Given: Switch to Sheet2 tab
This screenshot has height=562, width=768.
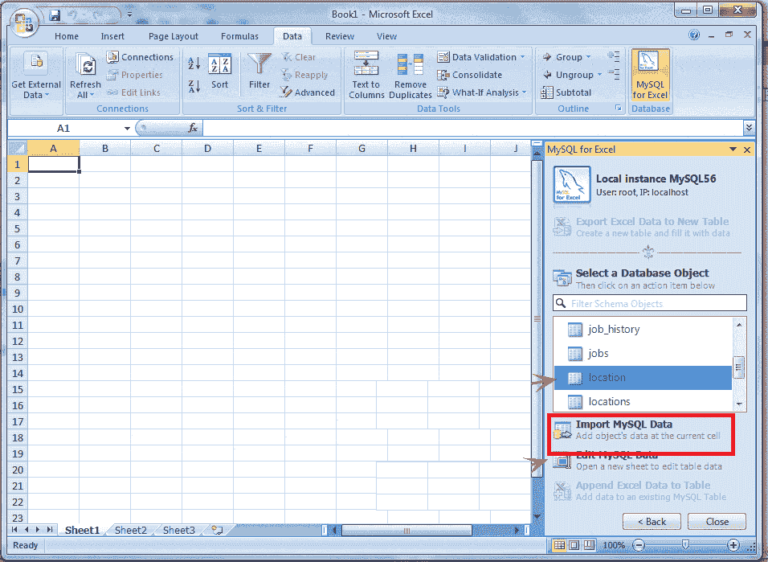Looking at the screenshot, I should click(131, 530).
